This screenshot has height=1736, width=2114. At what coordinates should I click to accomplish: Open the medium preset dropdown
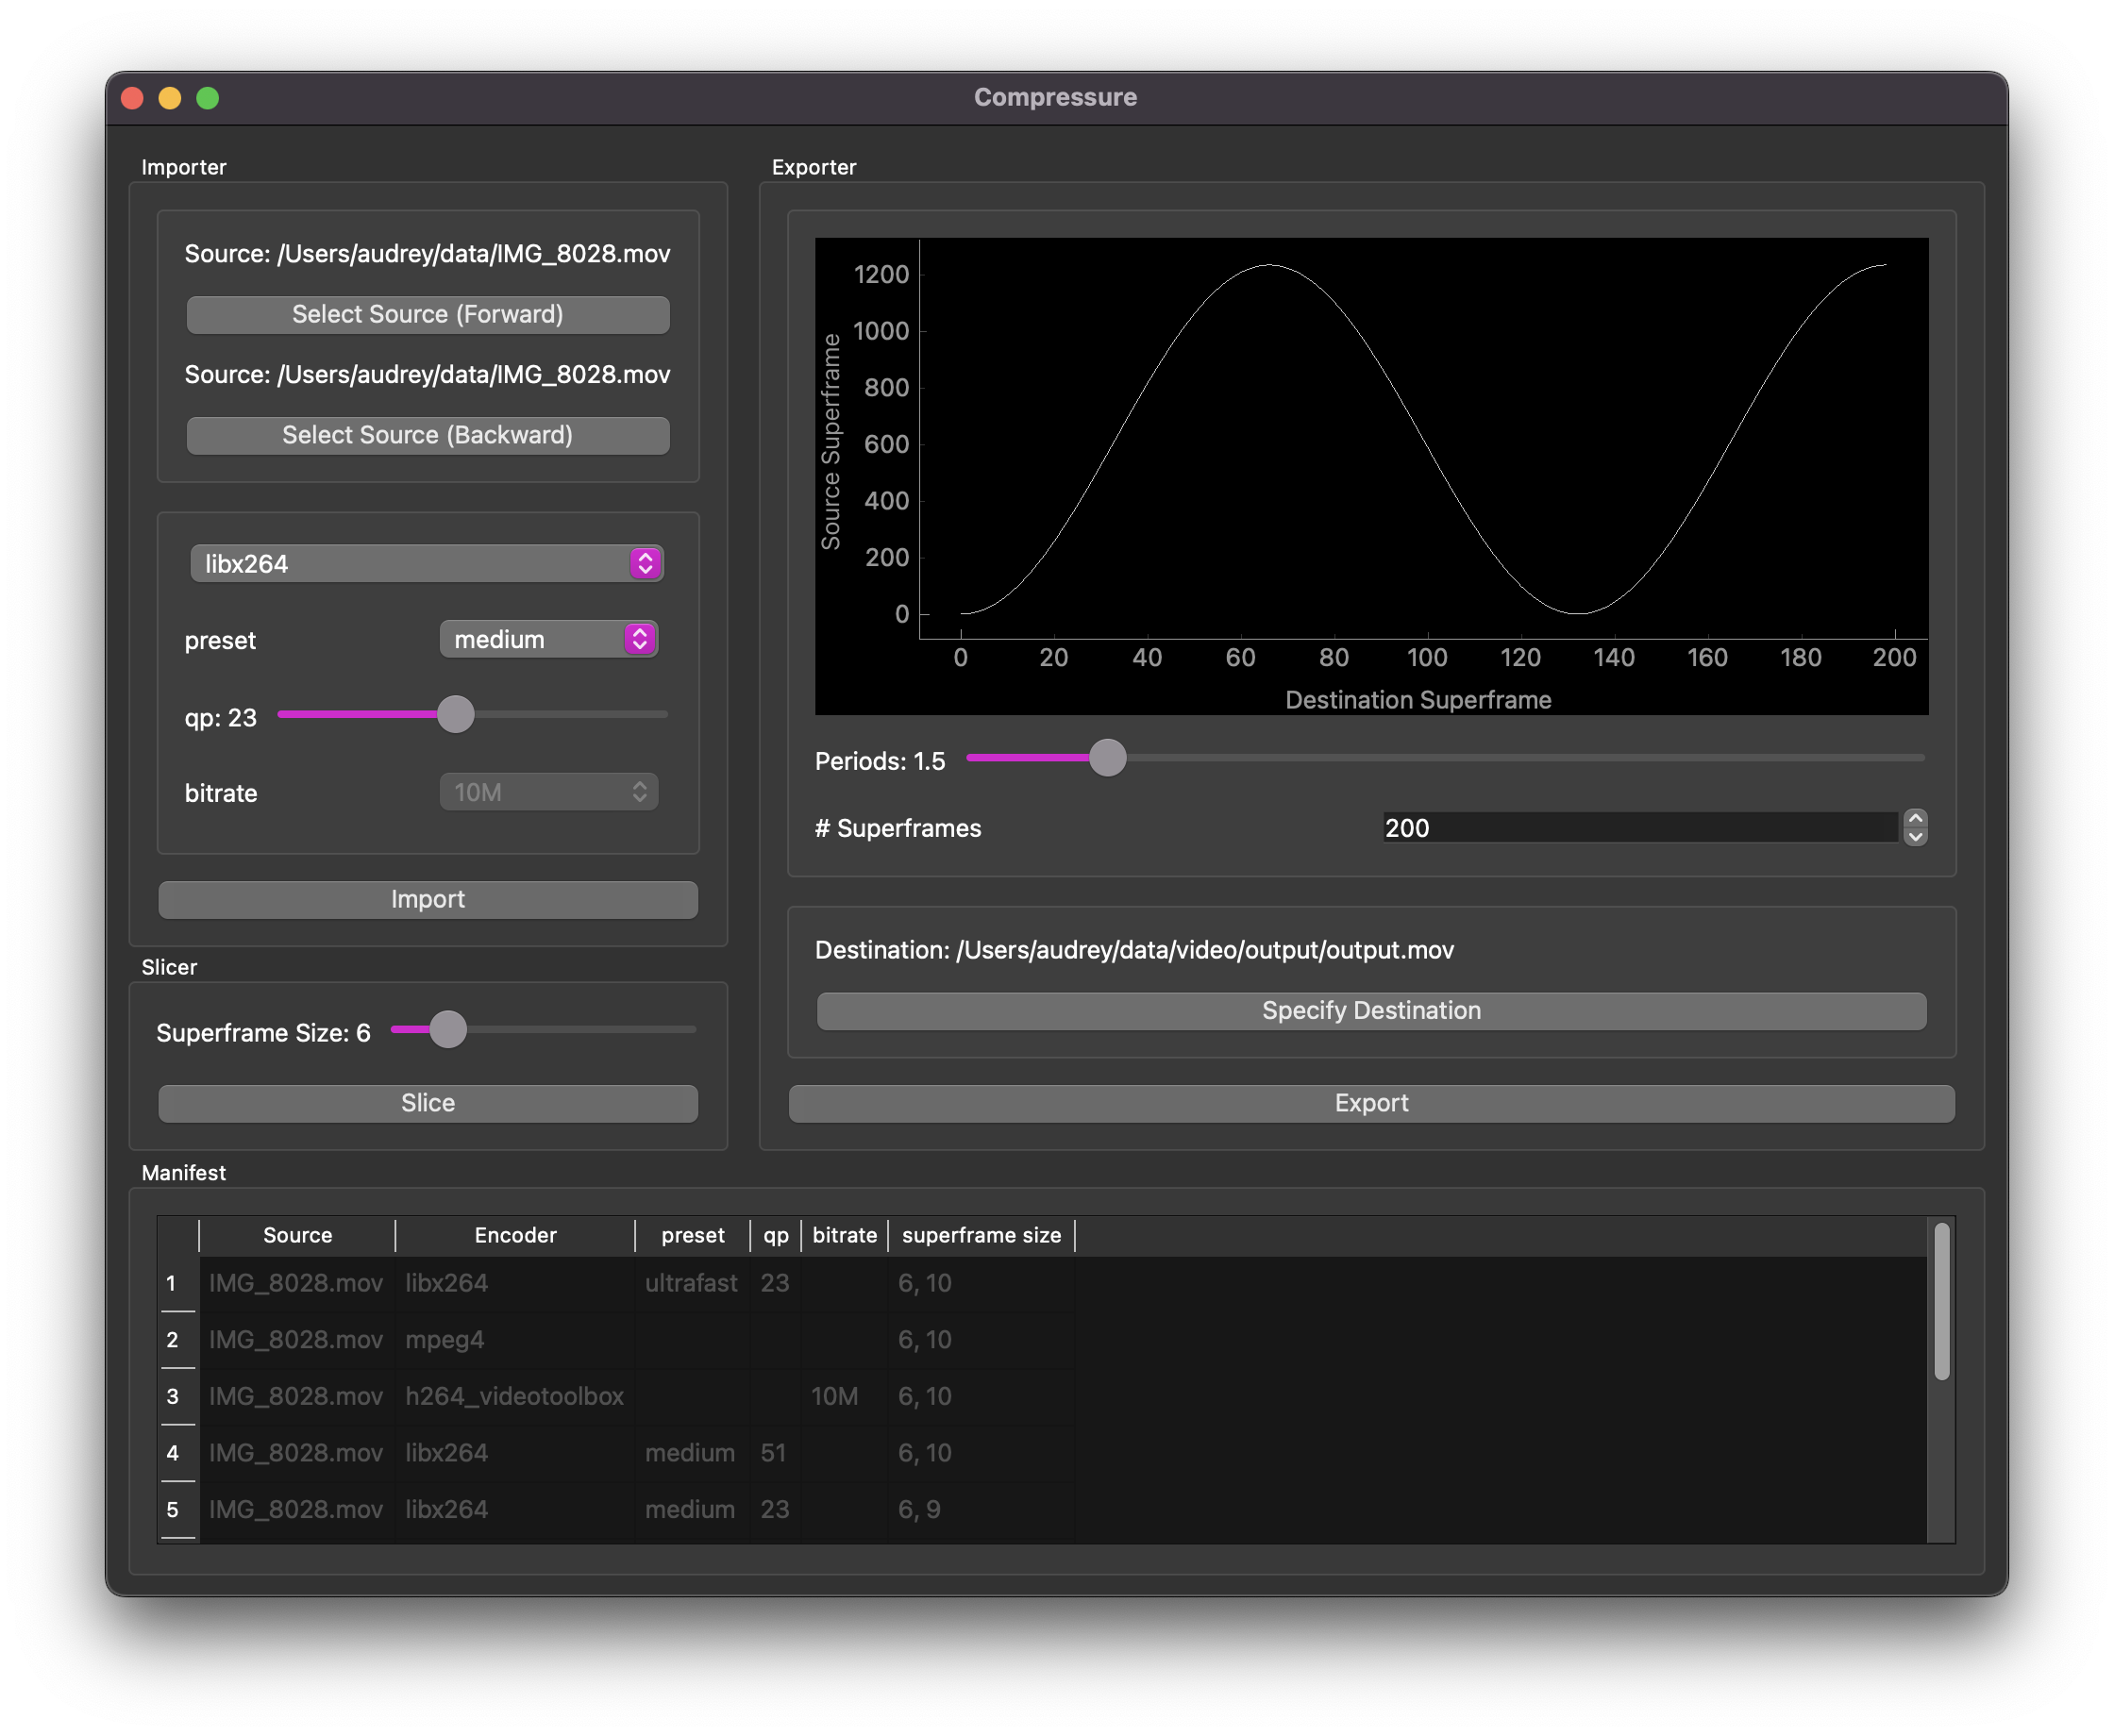548,640
